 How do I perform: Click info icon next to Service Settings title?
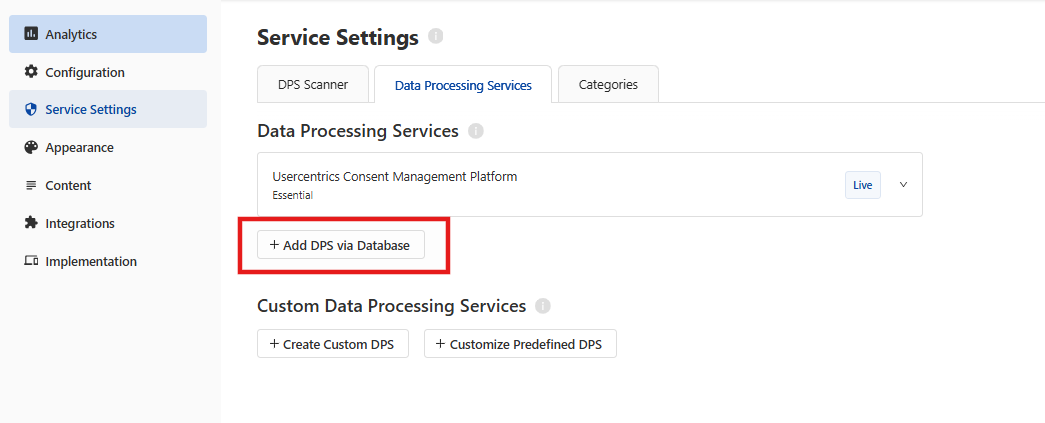point(436,36)
